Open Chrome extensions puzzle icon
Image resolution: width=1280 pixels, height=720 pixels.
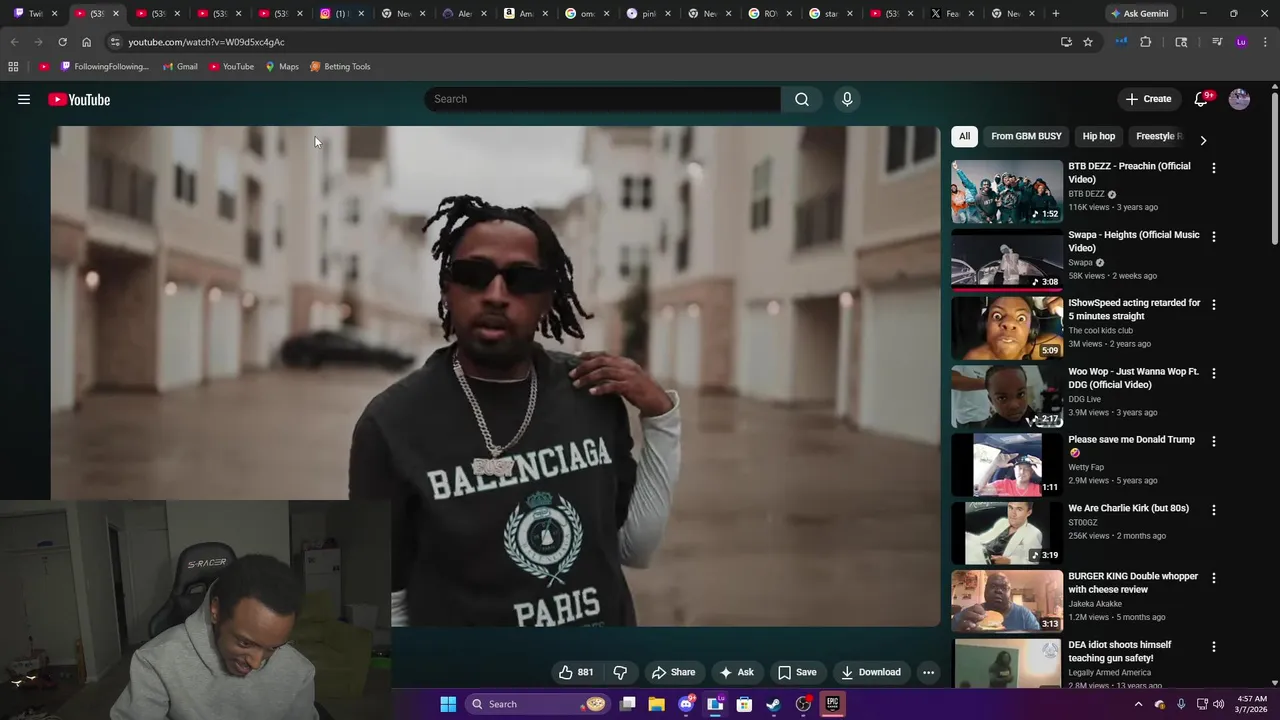pos(1146,42)
